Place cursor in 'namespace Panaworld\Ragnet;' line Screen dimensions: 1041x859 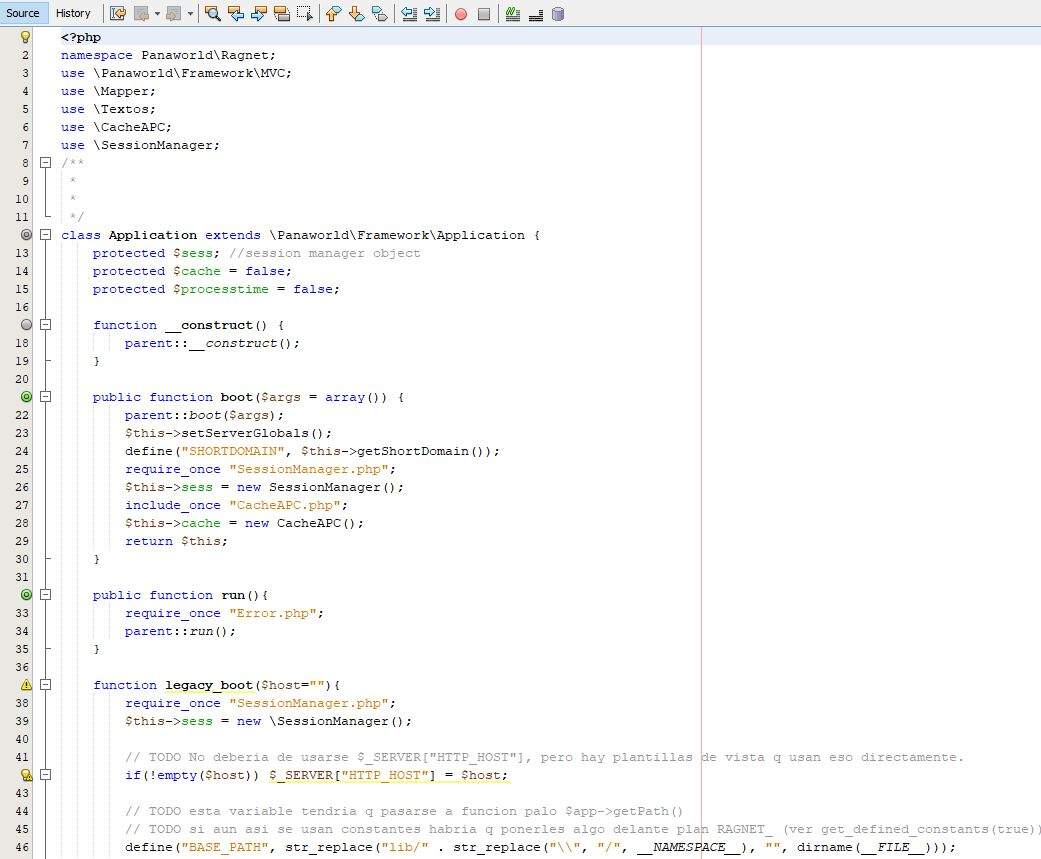(x=168, y=55)
